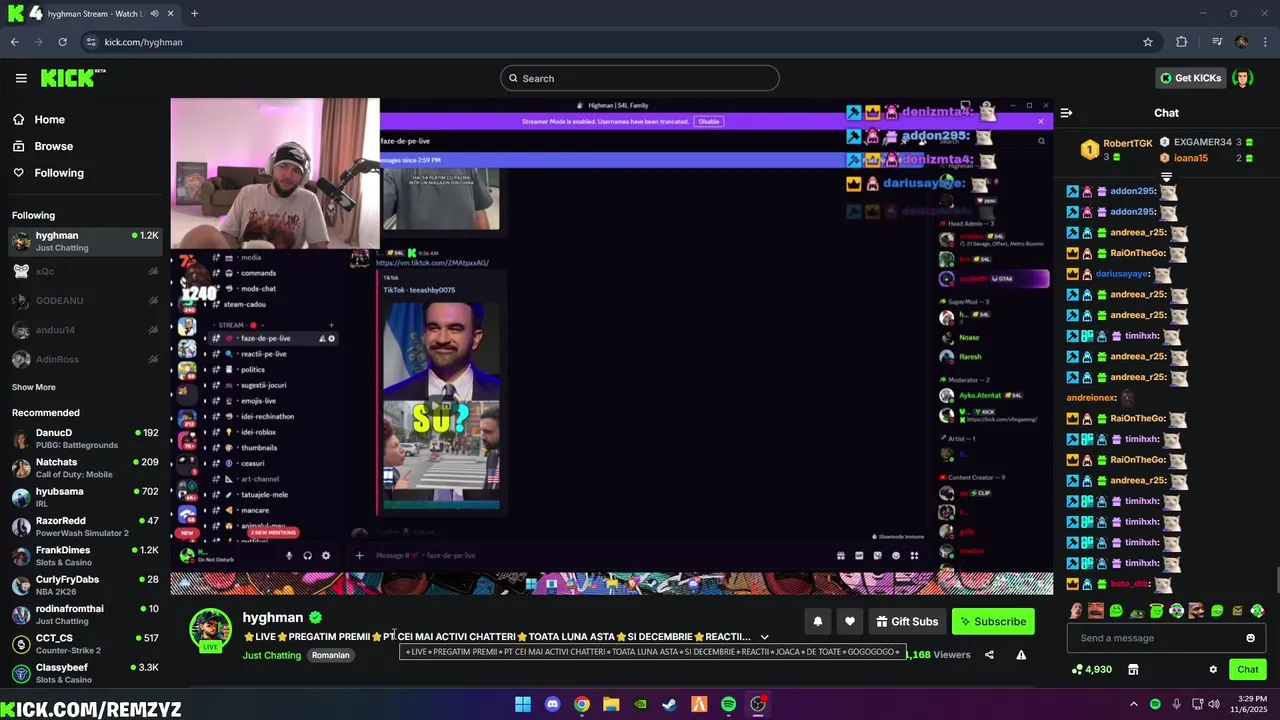Expand Show More followed channels
The width and height of the screenshot is (1280, 720).
coord(34,387)
